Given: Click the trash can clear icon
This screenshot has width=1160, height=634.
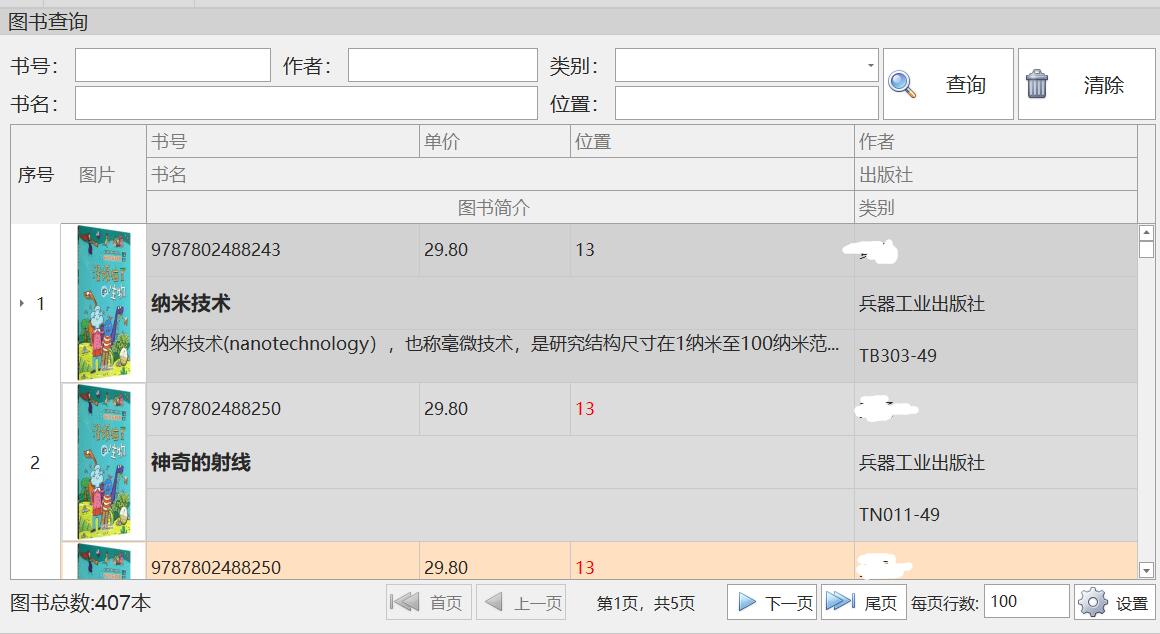Looking at the screenshot, I should 1036,84.
